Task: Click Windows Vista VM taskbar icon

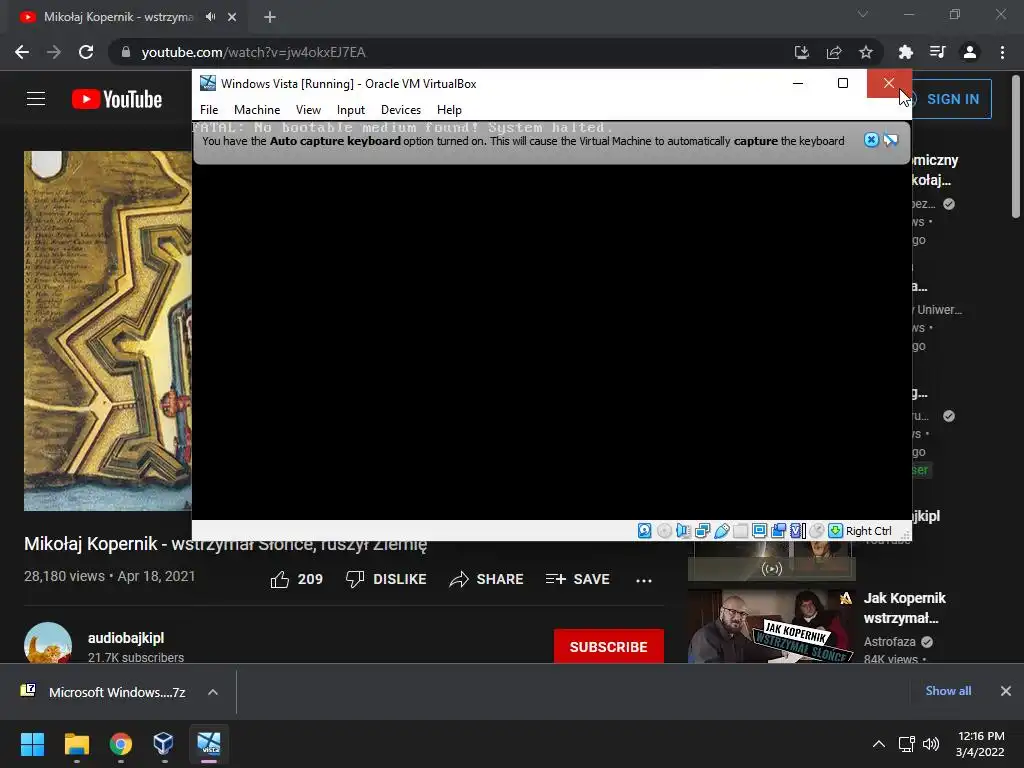Action: click(x=209, y=744)
